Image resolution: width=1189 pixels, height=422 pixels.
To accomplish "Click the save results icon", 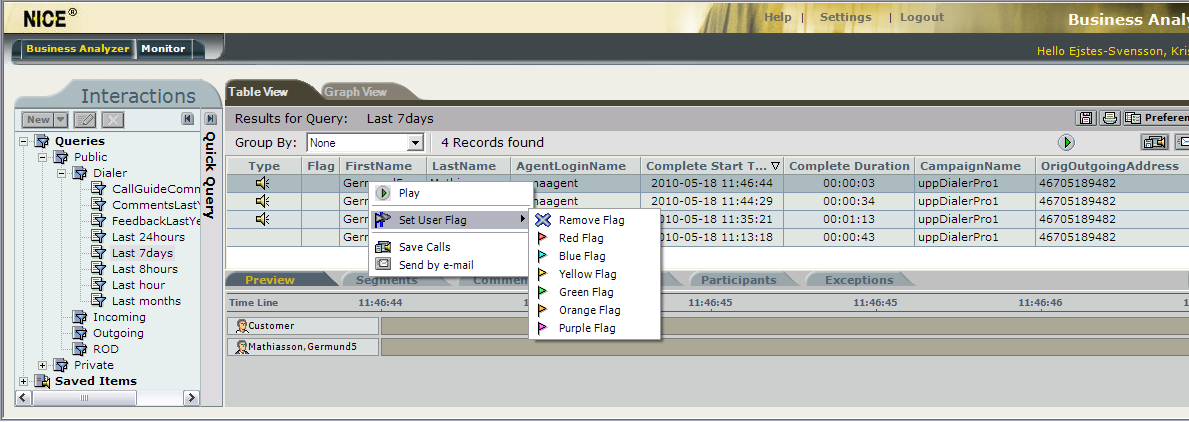I will (x=1086, y=118).
